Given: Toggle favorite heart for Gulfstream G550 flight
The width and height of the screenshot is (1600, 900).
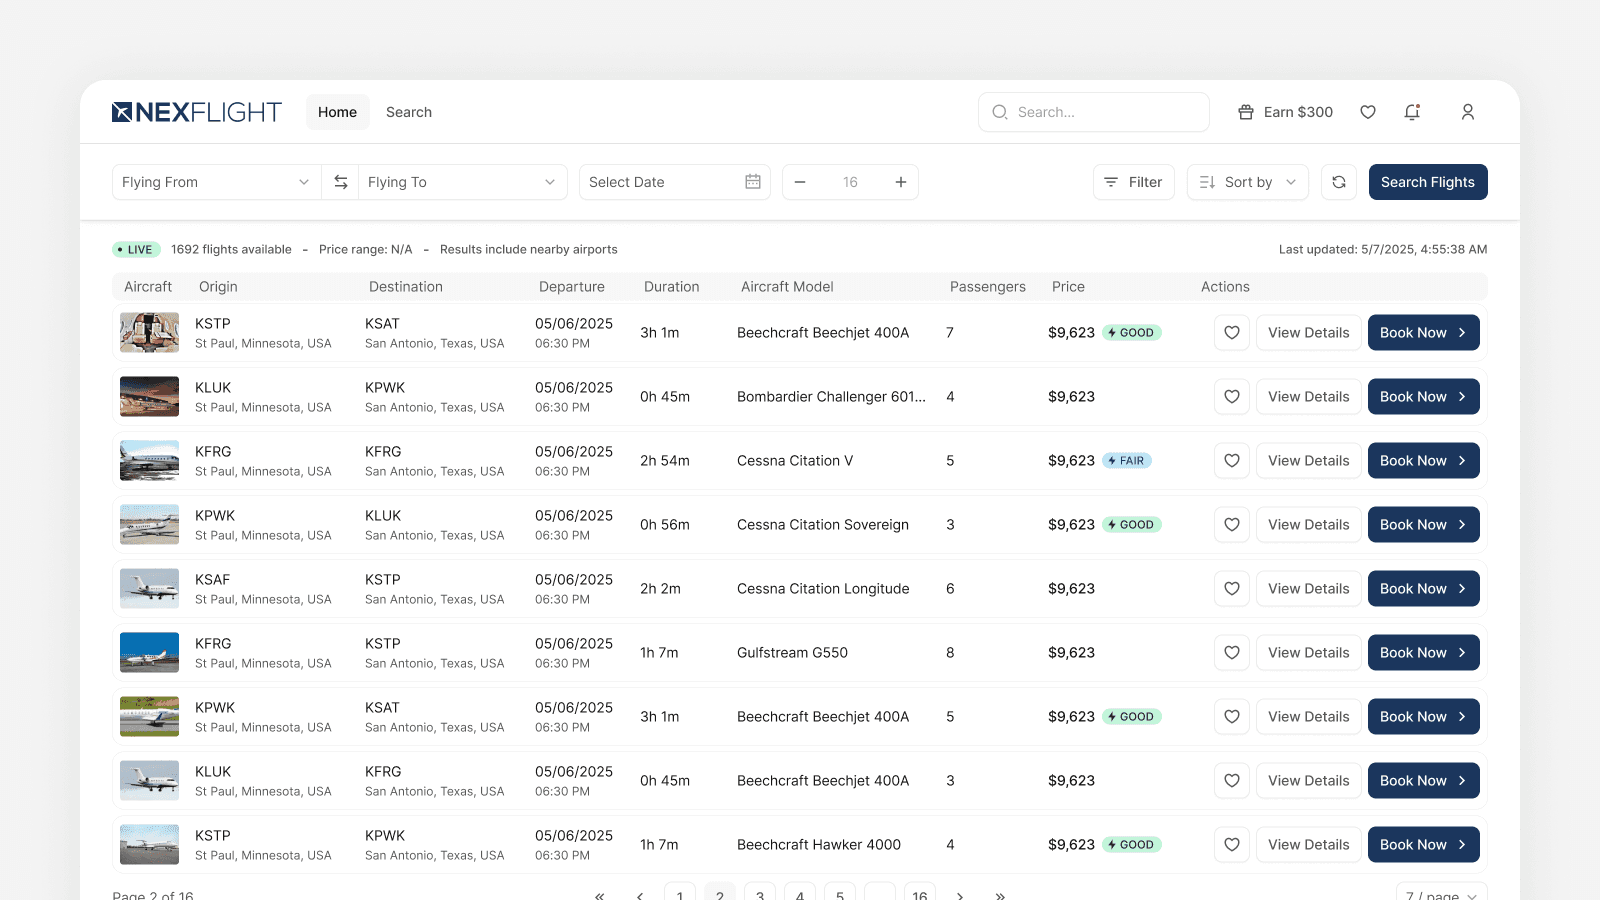Looking at the screenshot, I should (x=1232, y=653).
